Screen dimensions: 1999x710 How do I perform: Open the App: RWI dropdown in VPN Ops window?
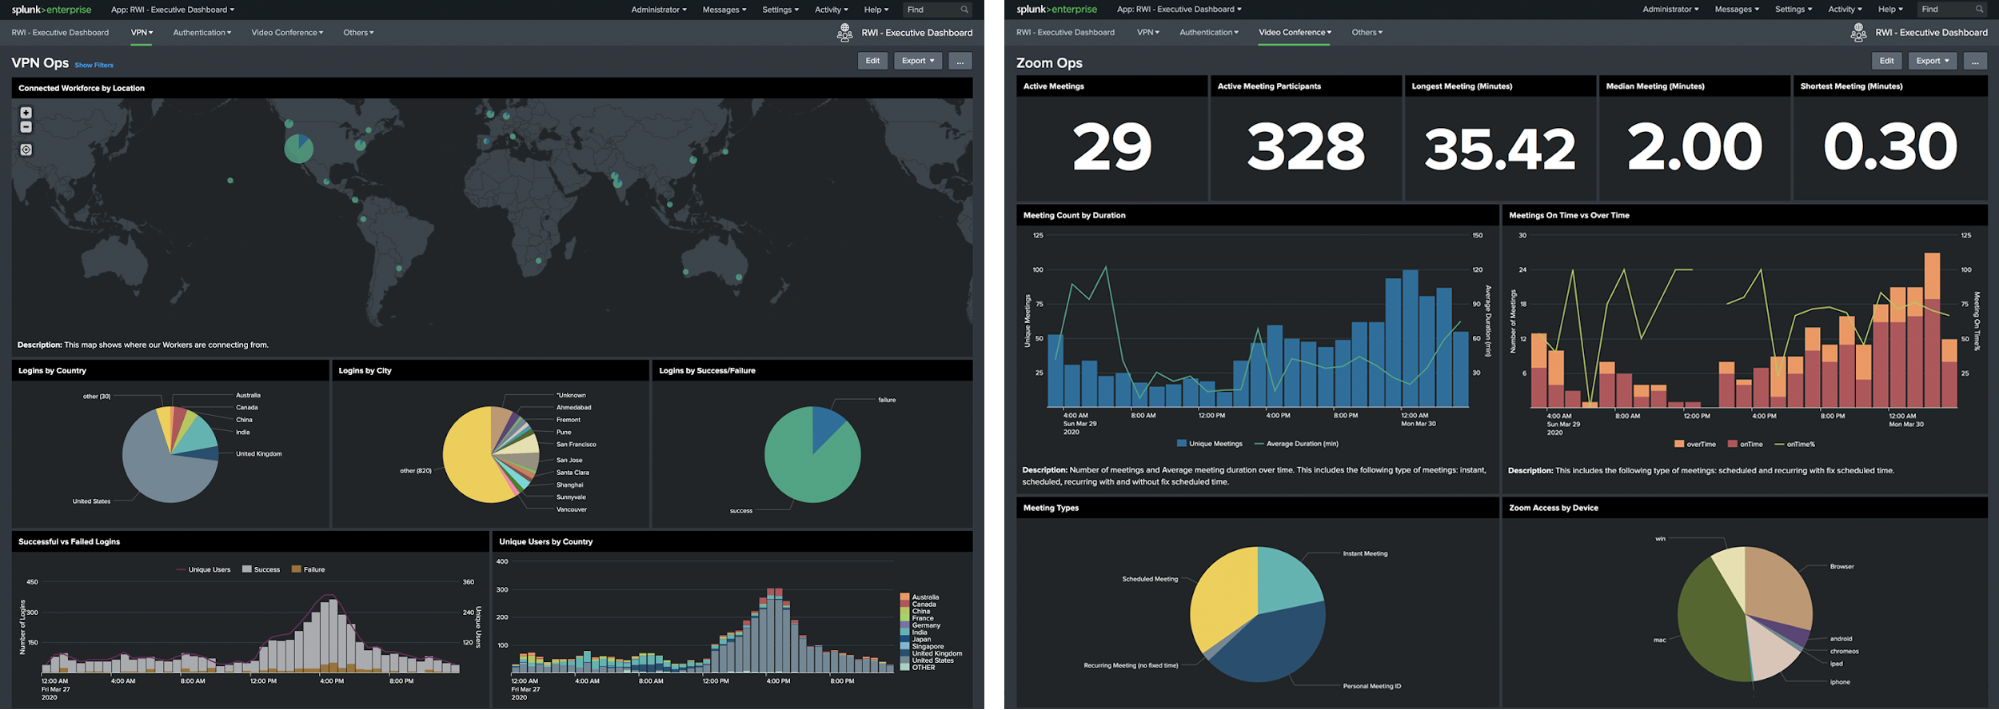pos(173,9)
